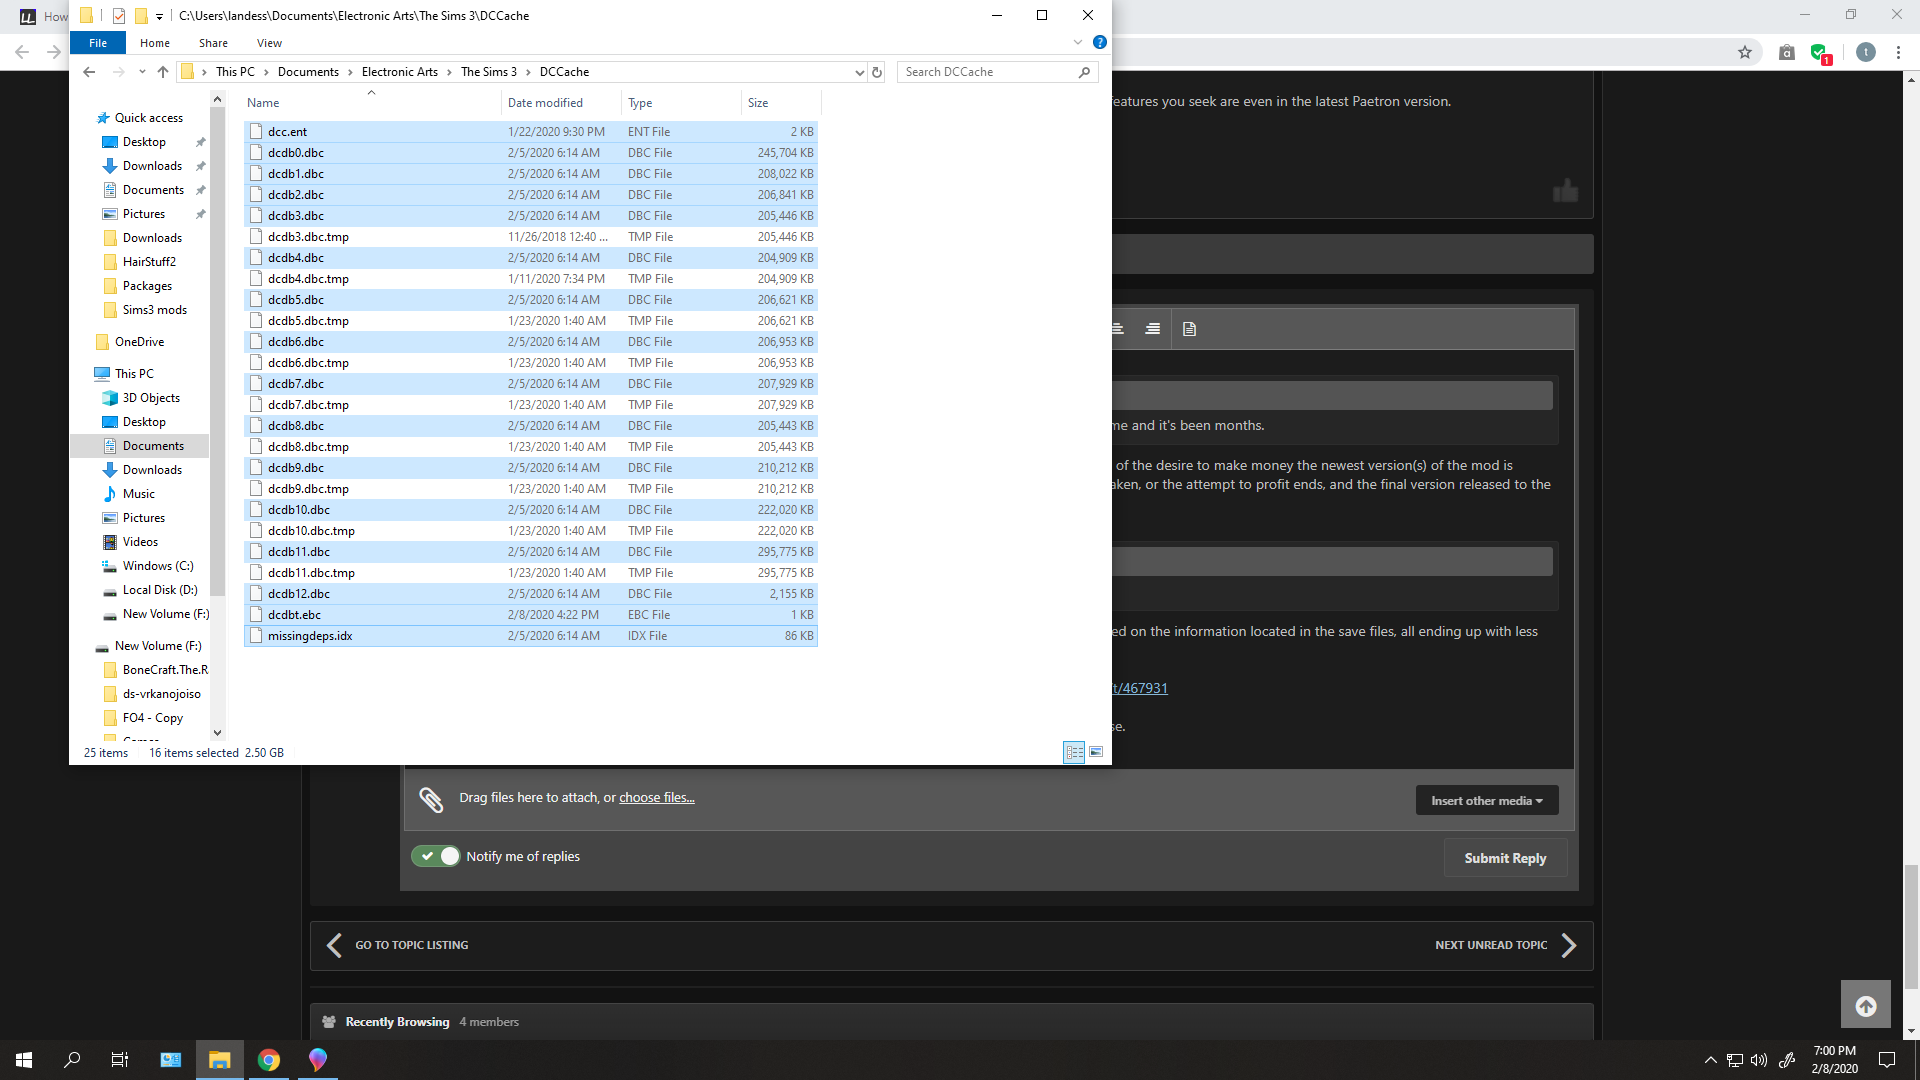The height and width of the screenshot is (1080, 1920).
Task: Open Task View from the taskbar
Action: pyautogui.click(x=120, y=1060)
